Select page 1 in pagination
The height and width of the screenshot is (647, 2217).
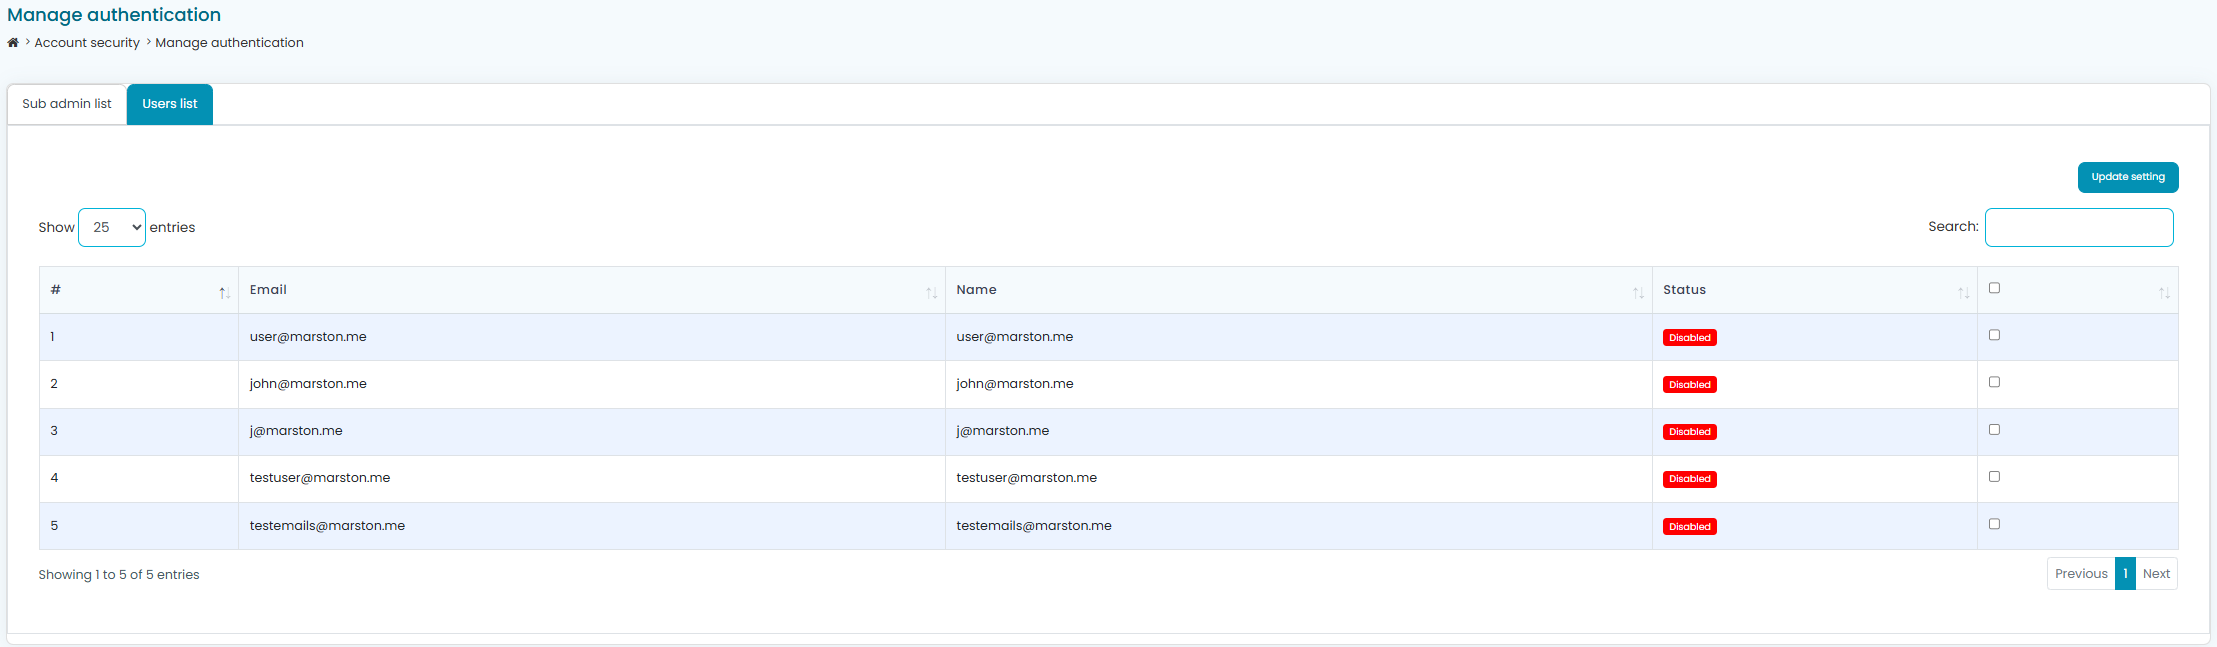click(x=2125, y=574)
